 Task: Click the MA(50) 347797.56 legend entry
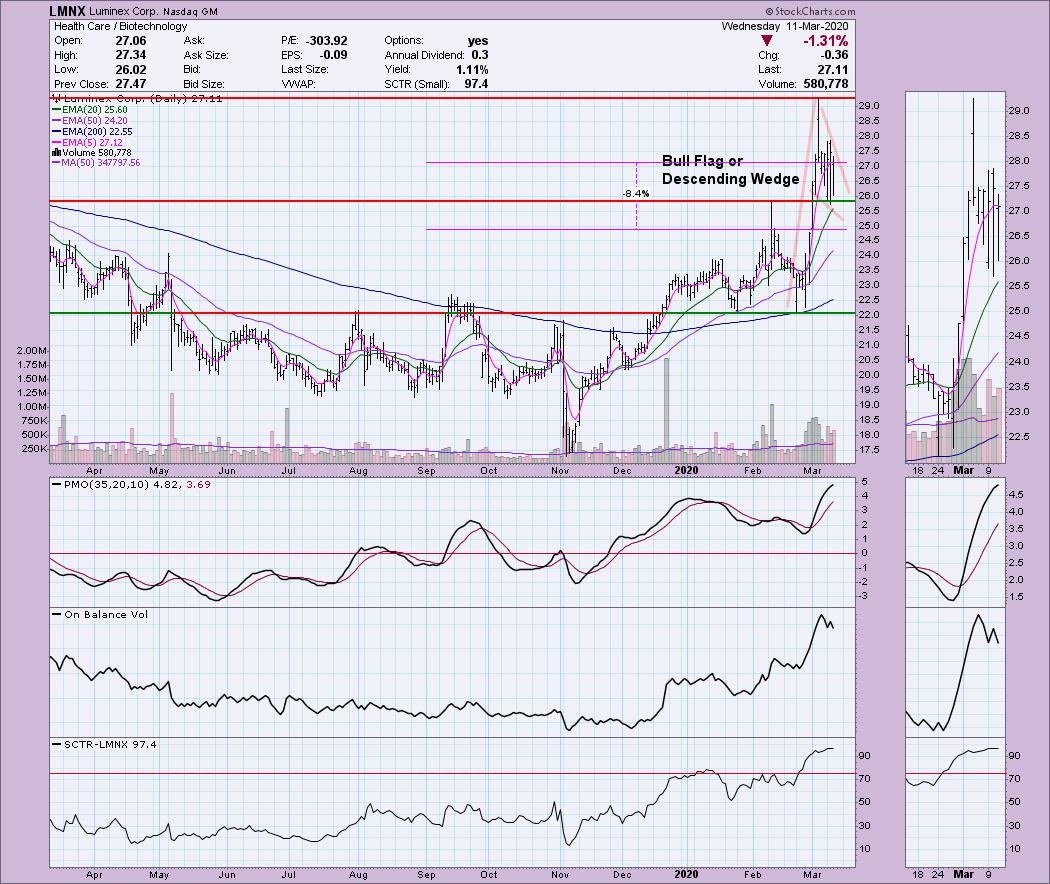96,163
